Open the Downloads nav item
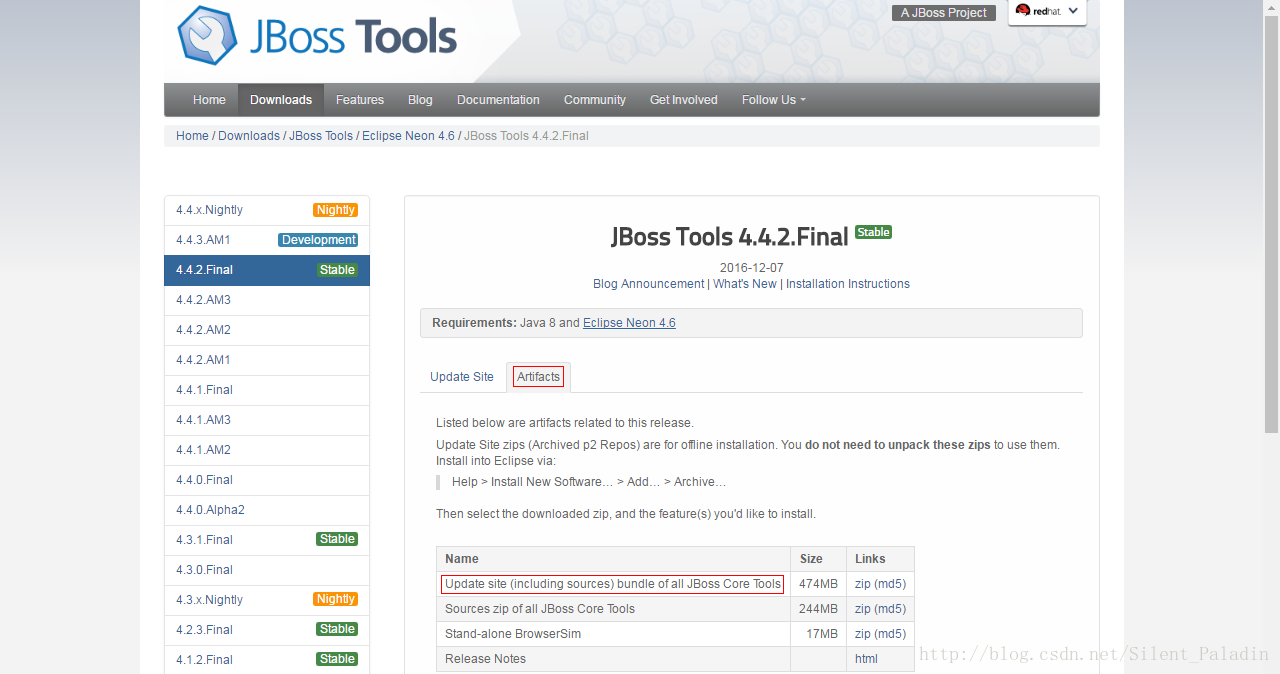The image size is (1280, 674). 281,100
